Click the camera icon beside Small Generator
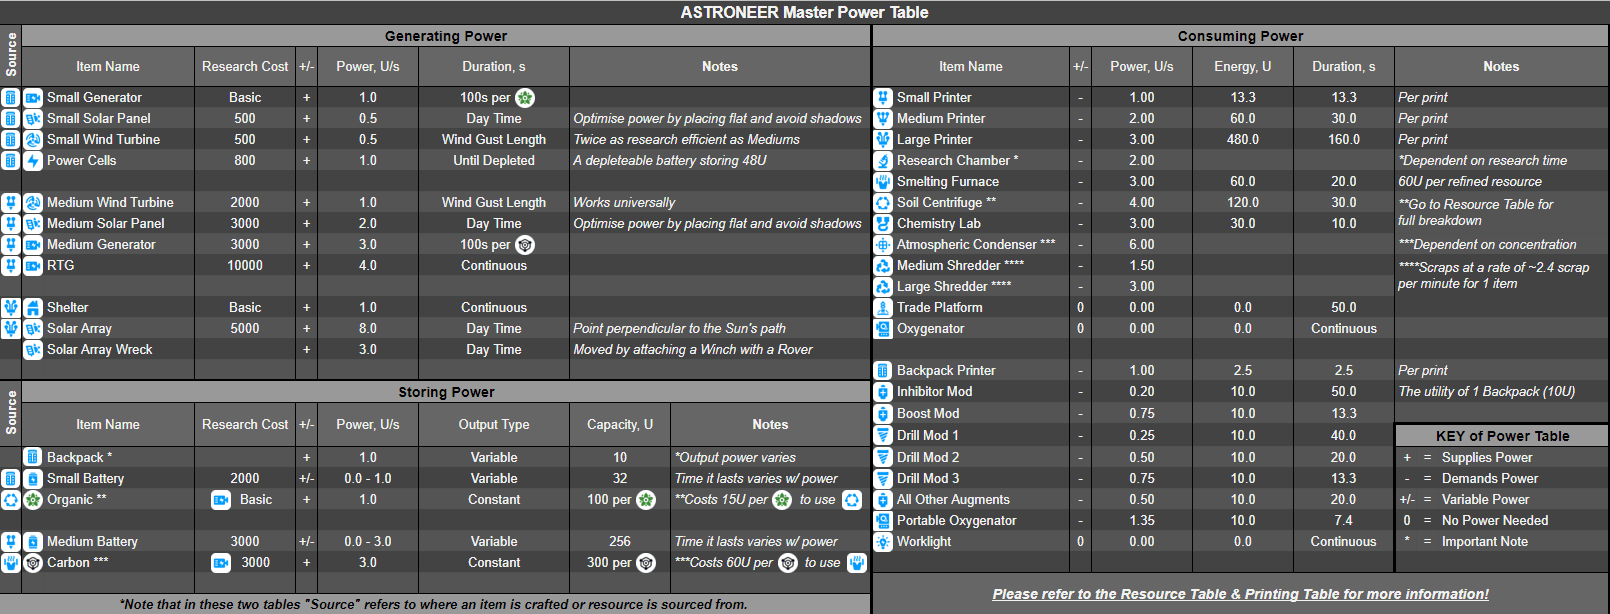 click(33, 98)
